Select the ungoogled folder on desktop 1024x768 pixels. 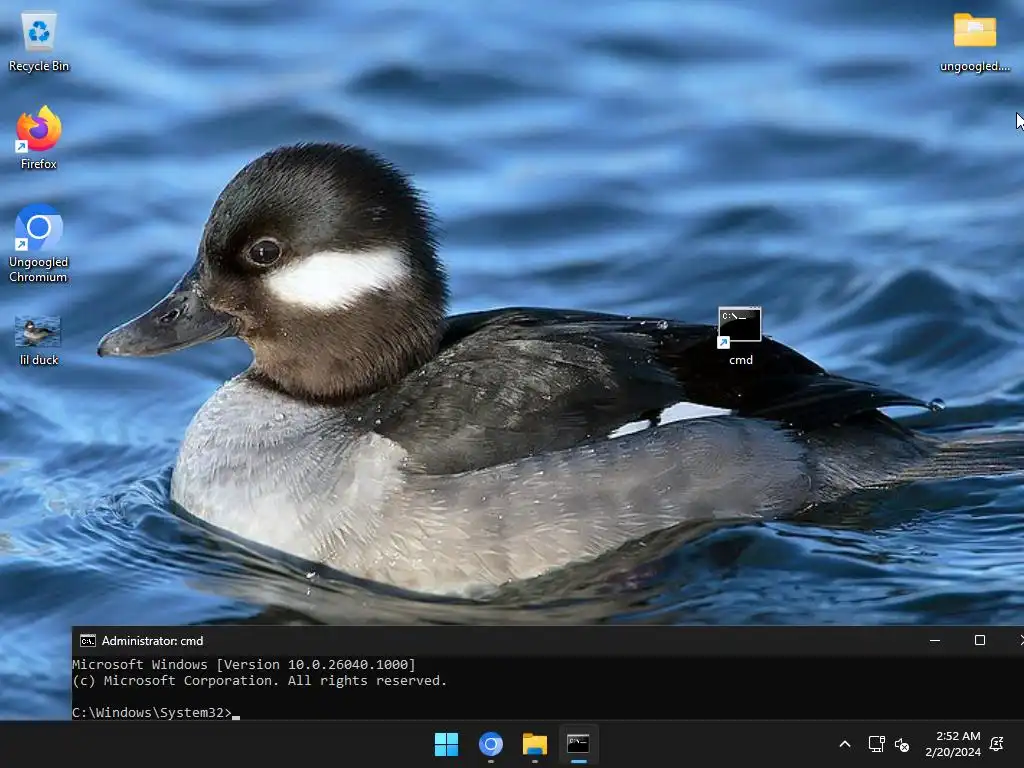click(974, 42)
